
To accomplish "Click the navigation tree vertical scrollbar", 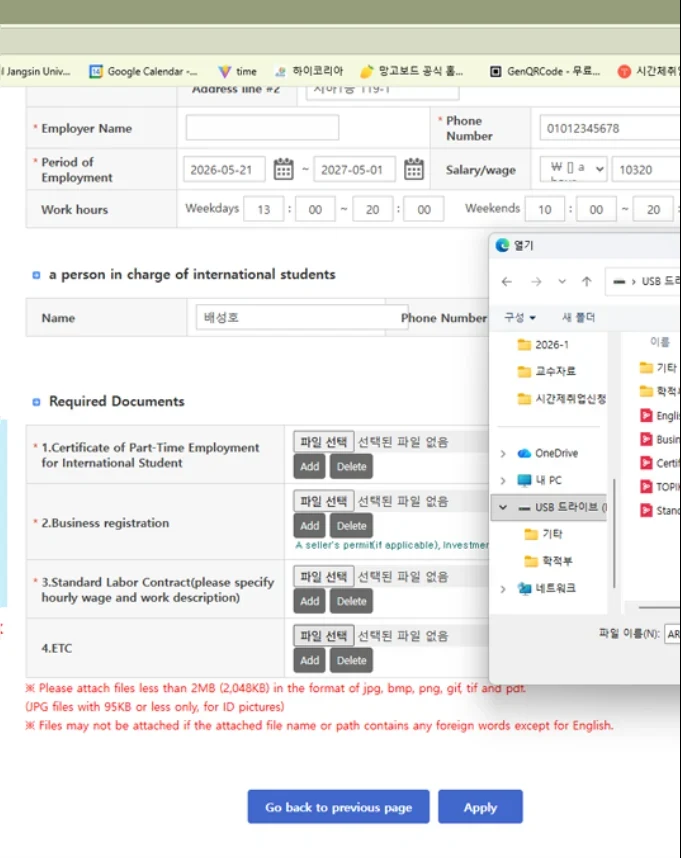I will (x=614, y=534).
